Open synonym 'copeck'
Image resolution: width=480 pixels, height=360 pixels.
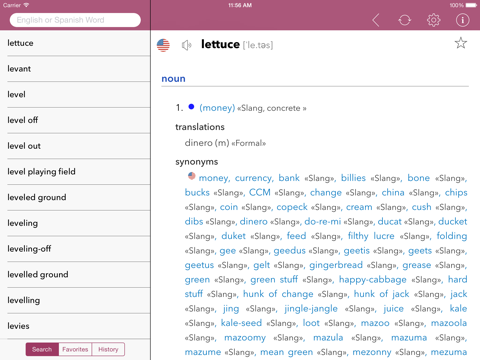[292, 207]
